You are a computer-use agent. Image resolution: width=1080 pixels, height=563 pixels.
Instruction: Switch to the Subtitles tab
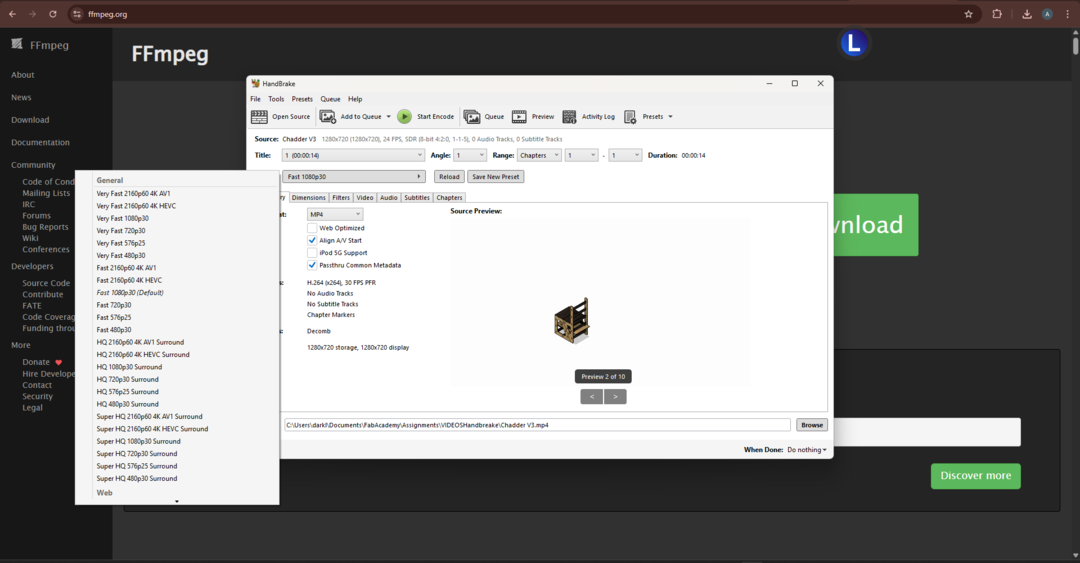coord(417,198)
